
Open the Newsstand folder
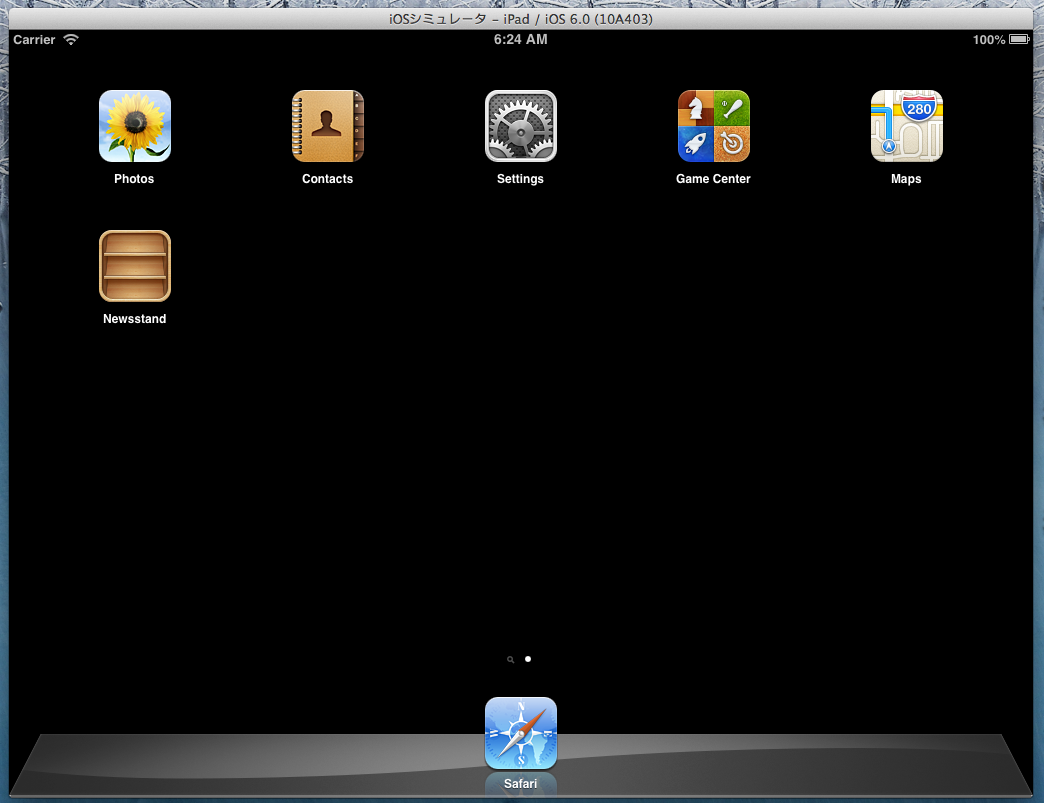[134, 266]
